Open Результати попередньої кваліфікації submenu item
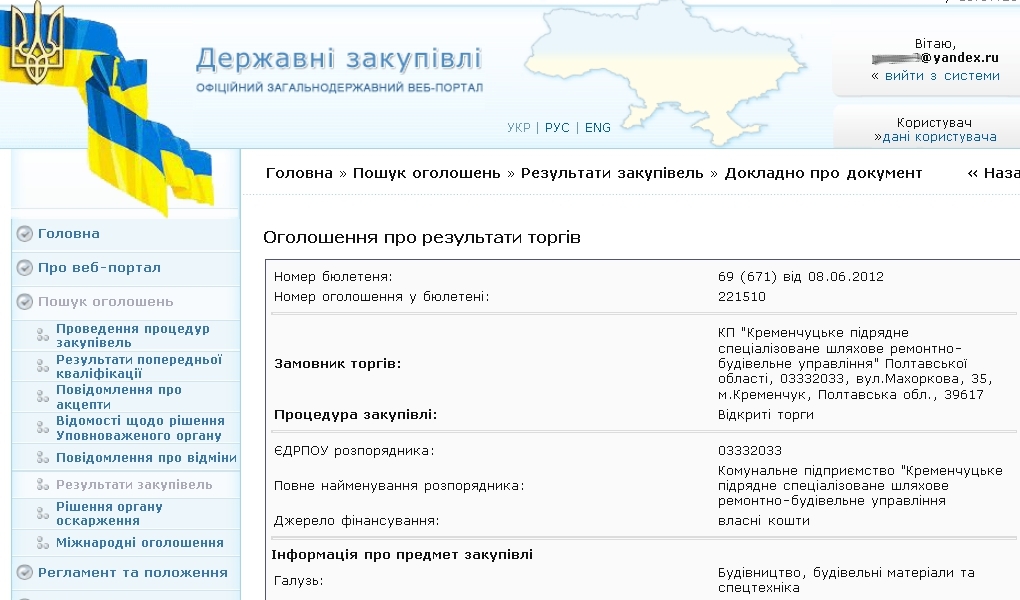This screenshot has width=1020, height=600. point(138,366)
